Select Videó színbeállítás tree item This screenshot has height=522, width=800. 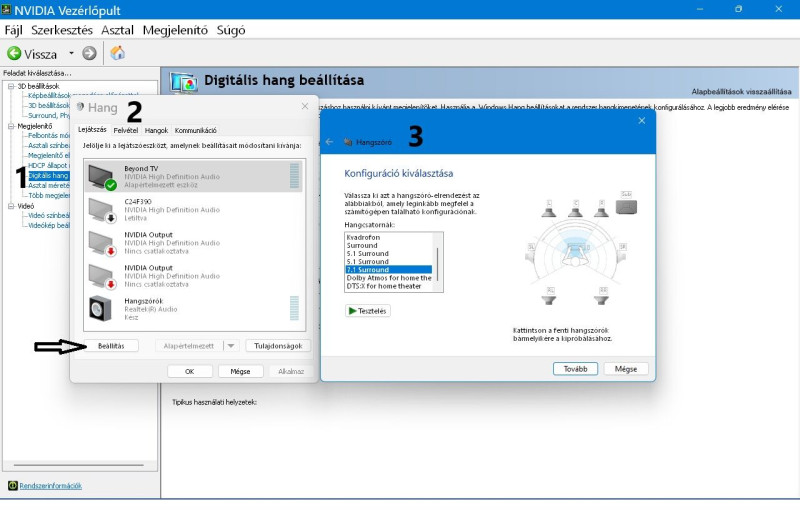[x=48, y=215]
